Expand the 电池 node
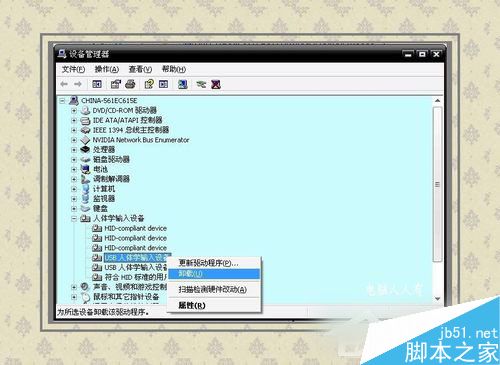Image resolution: width=500 pixels, height=365 pixels. pos(74,169)
